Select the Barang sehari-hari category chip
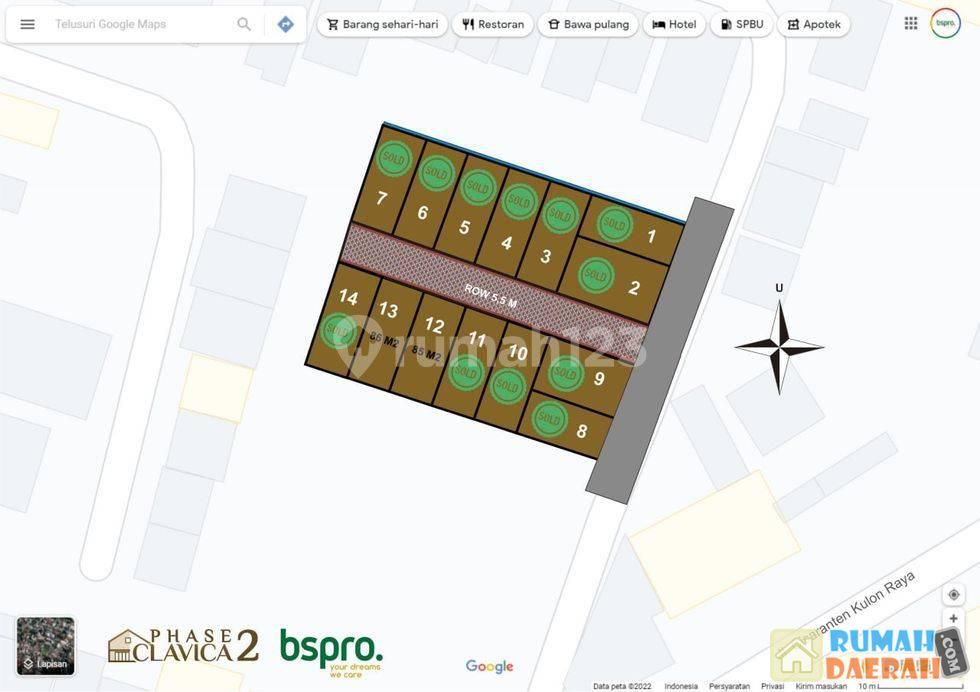 (382, 24)
